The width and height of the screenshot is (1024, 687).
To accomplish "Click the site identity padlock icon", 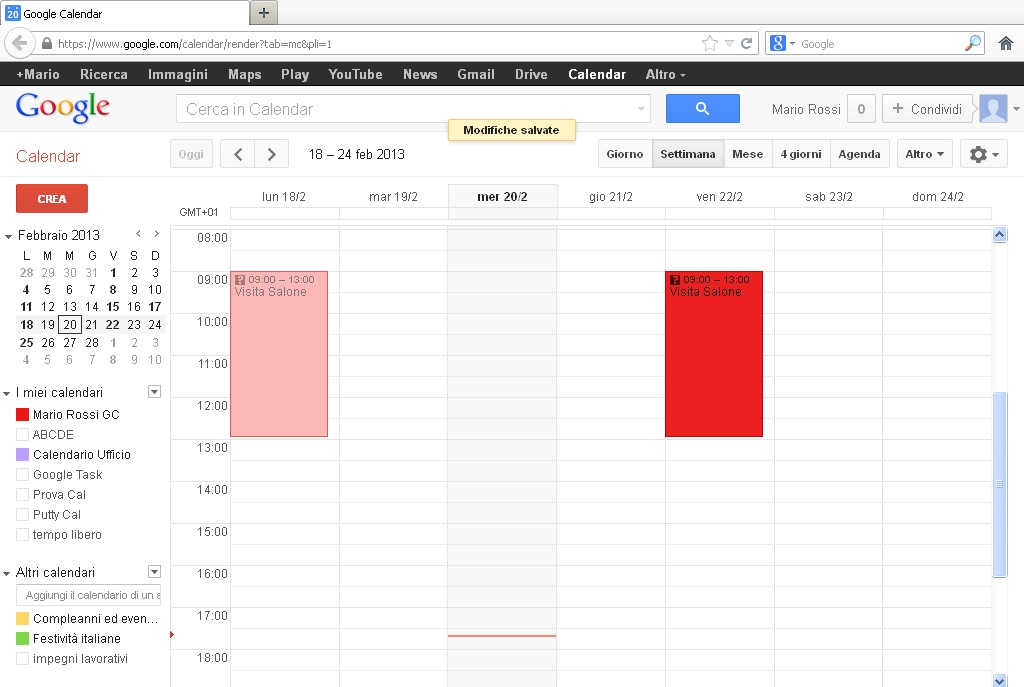I will (x=46, y=44).
